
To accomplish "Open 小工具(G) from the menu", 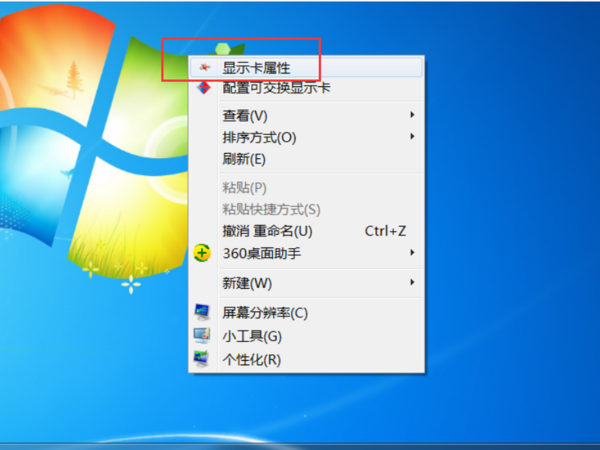I will point(252,336).
